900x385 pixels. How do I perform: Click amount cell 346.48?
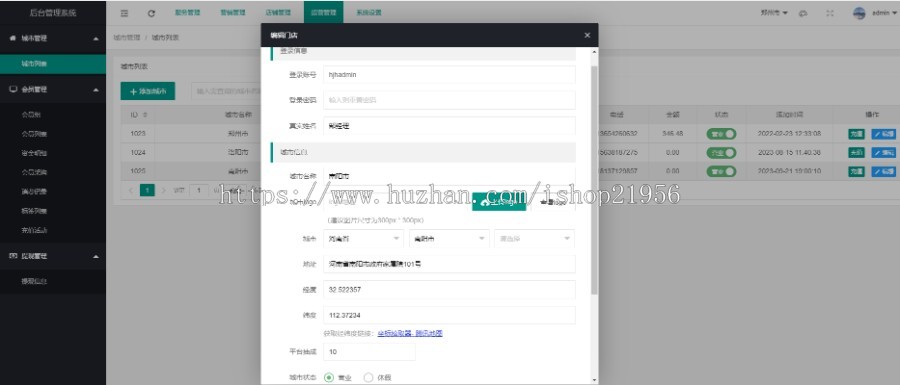point(672,134)
